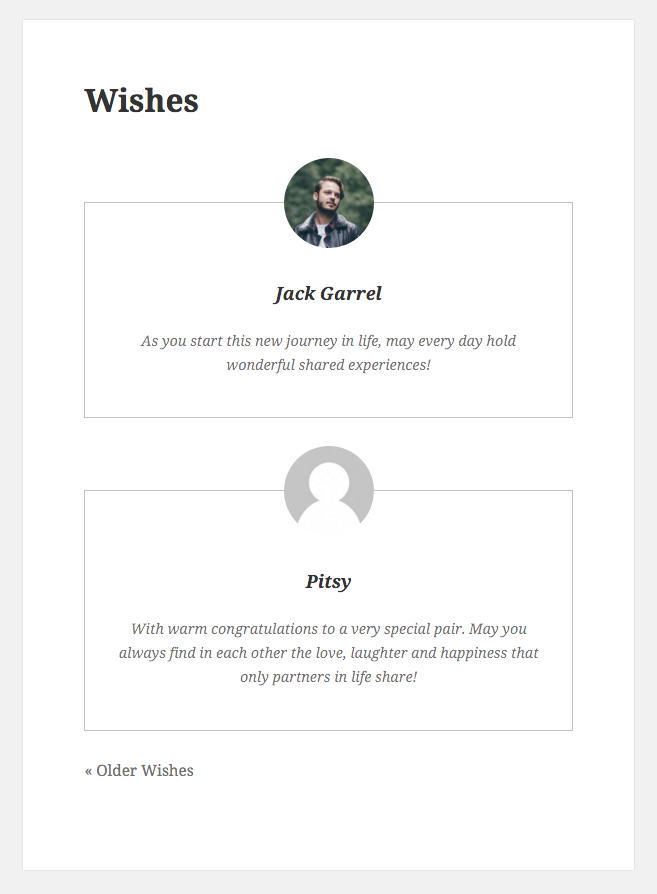
Task: Click Pitsy's gray default avatar icon
Action: click(x=328, y=491)
